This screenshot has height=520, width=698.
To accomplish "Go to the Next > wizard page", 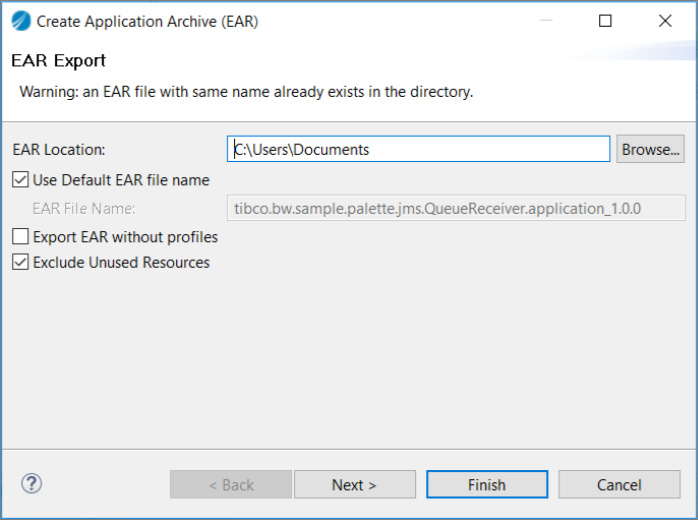I will click(355, 484).
